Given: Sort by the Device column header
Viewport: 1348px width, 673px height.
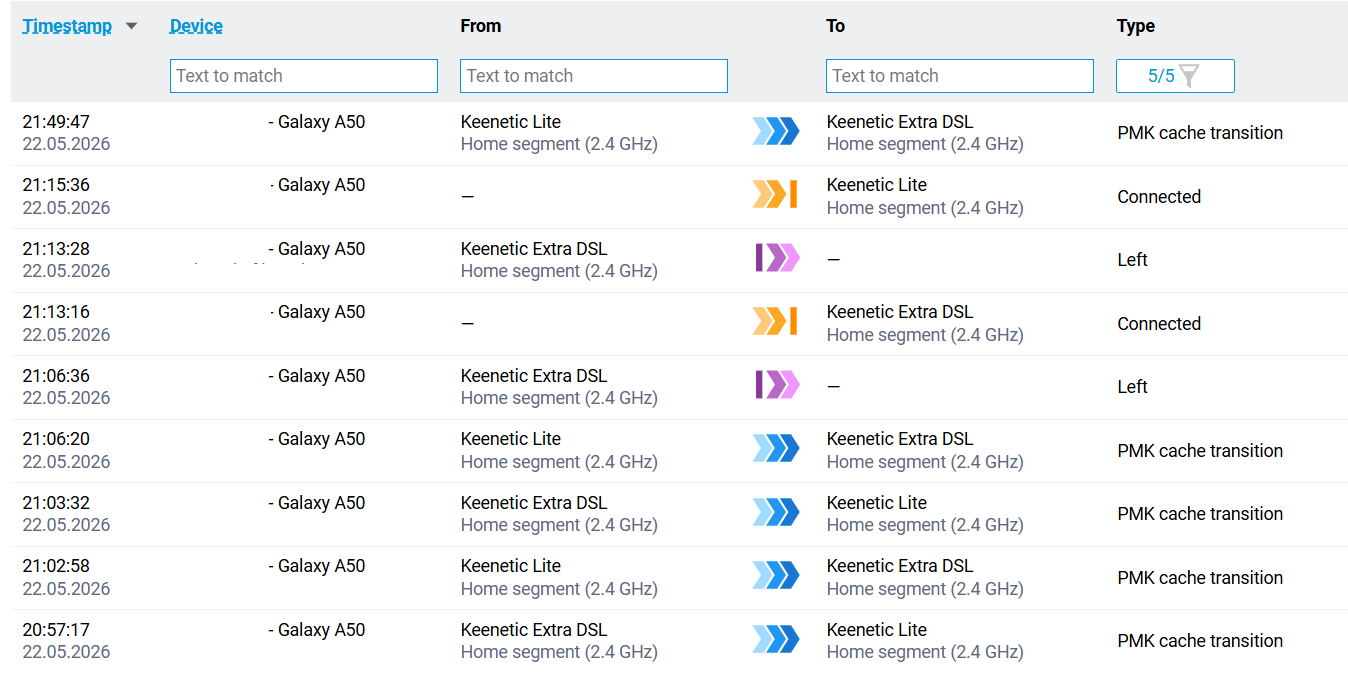Looking at the screenshot, I should tap(196, 26).
